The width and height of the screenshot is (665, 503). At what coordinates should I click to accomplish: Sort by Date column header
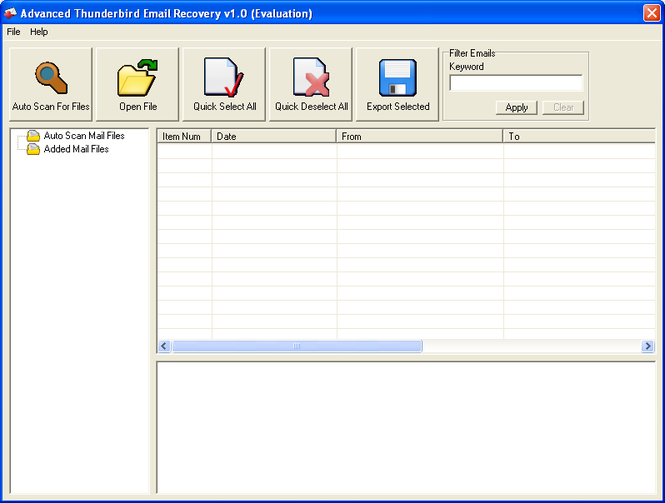[x=274, y=136]
